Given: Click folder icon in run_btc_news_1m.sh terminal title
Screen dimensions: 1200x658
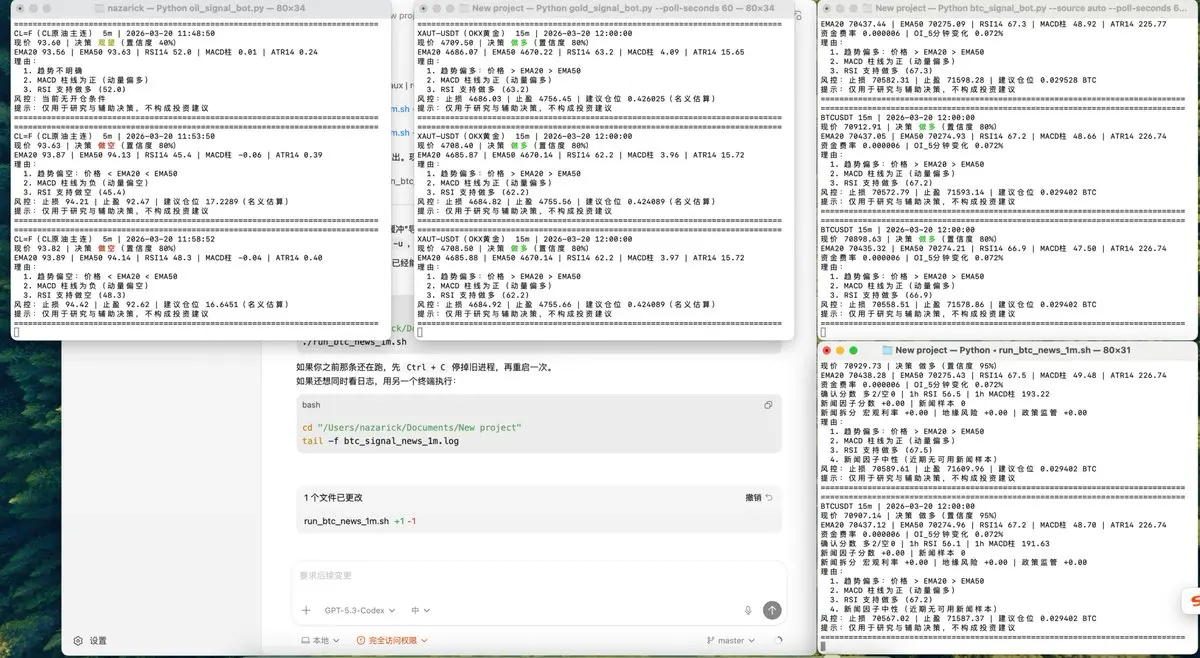Looking at the screenshot, I should [886, 351].
